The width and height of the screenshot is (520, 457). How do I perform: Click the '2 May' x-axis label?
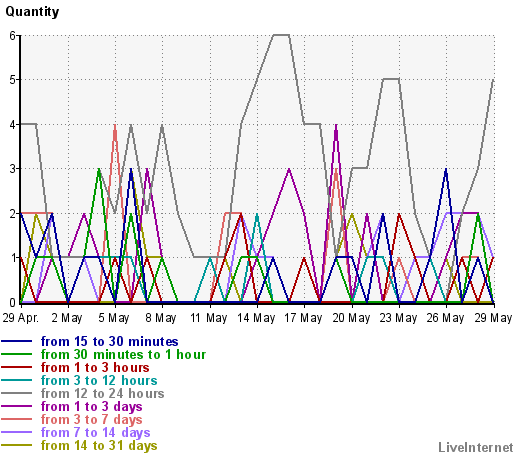67,318
